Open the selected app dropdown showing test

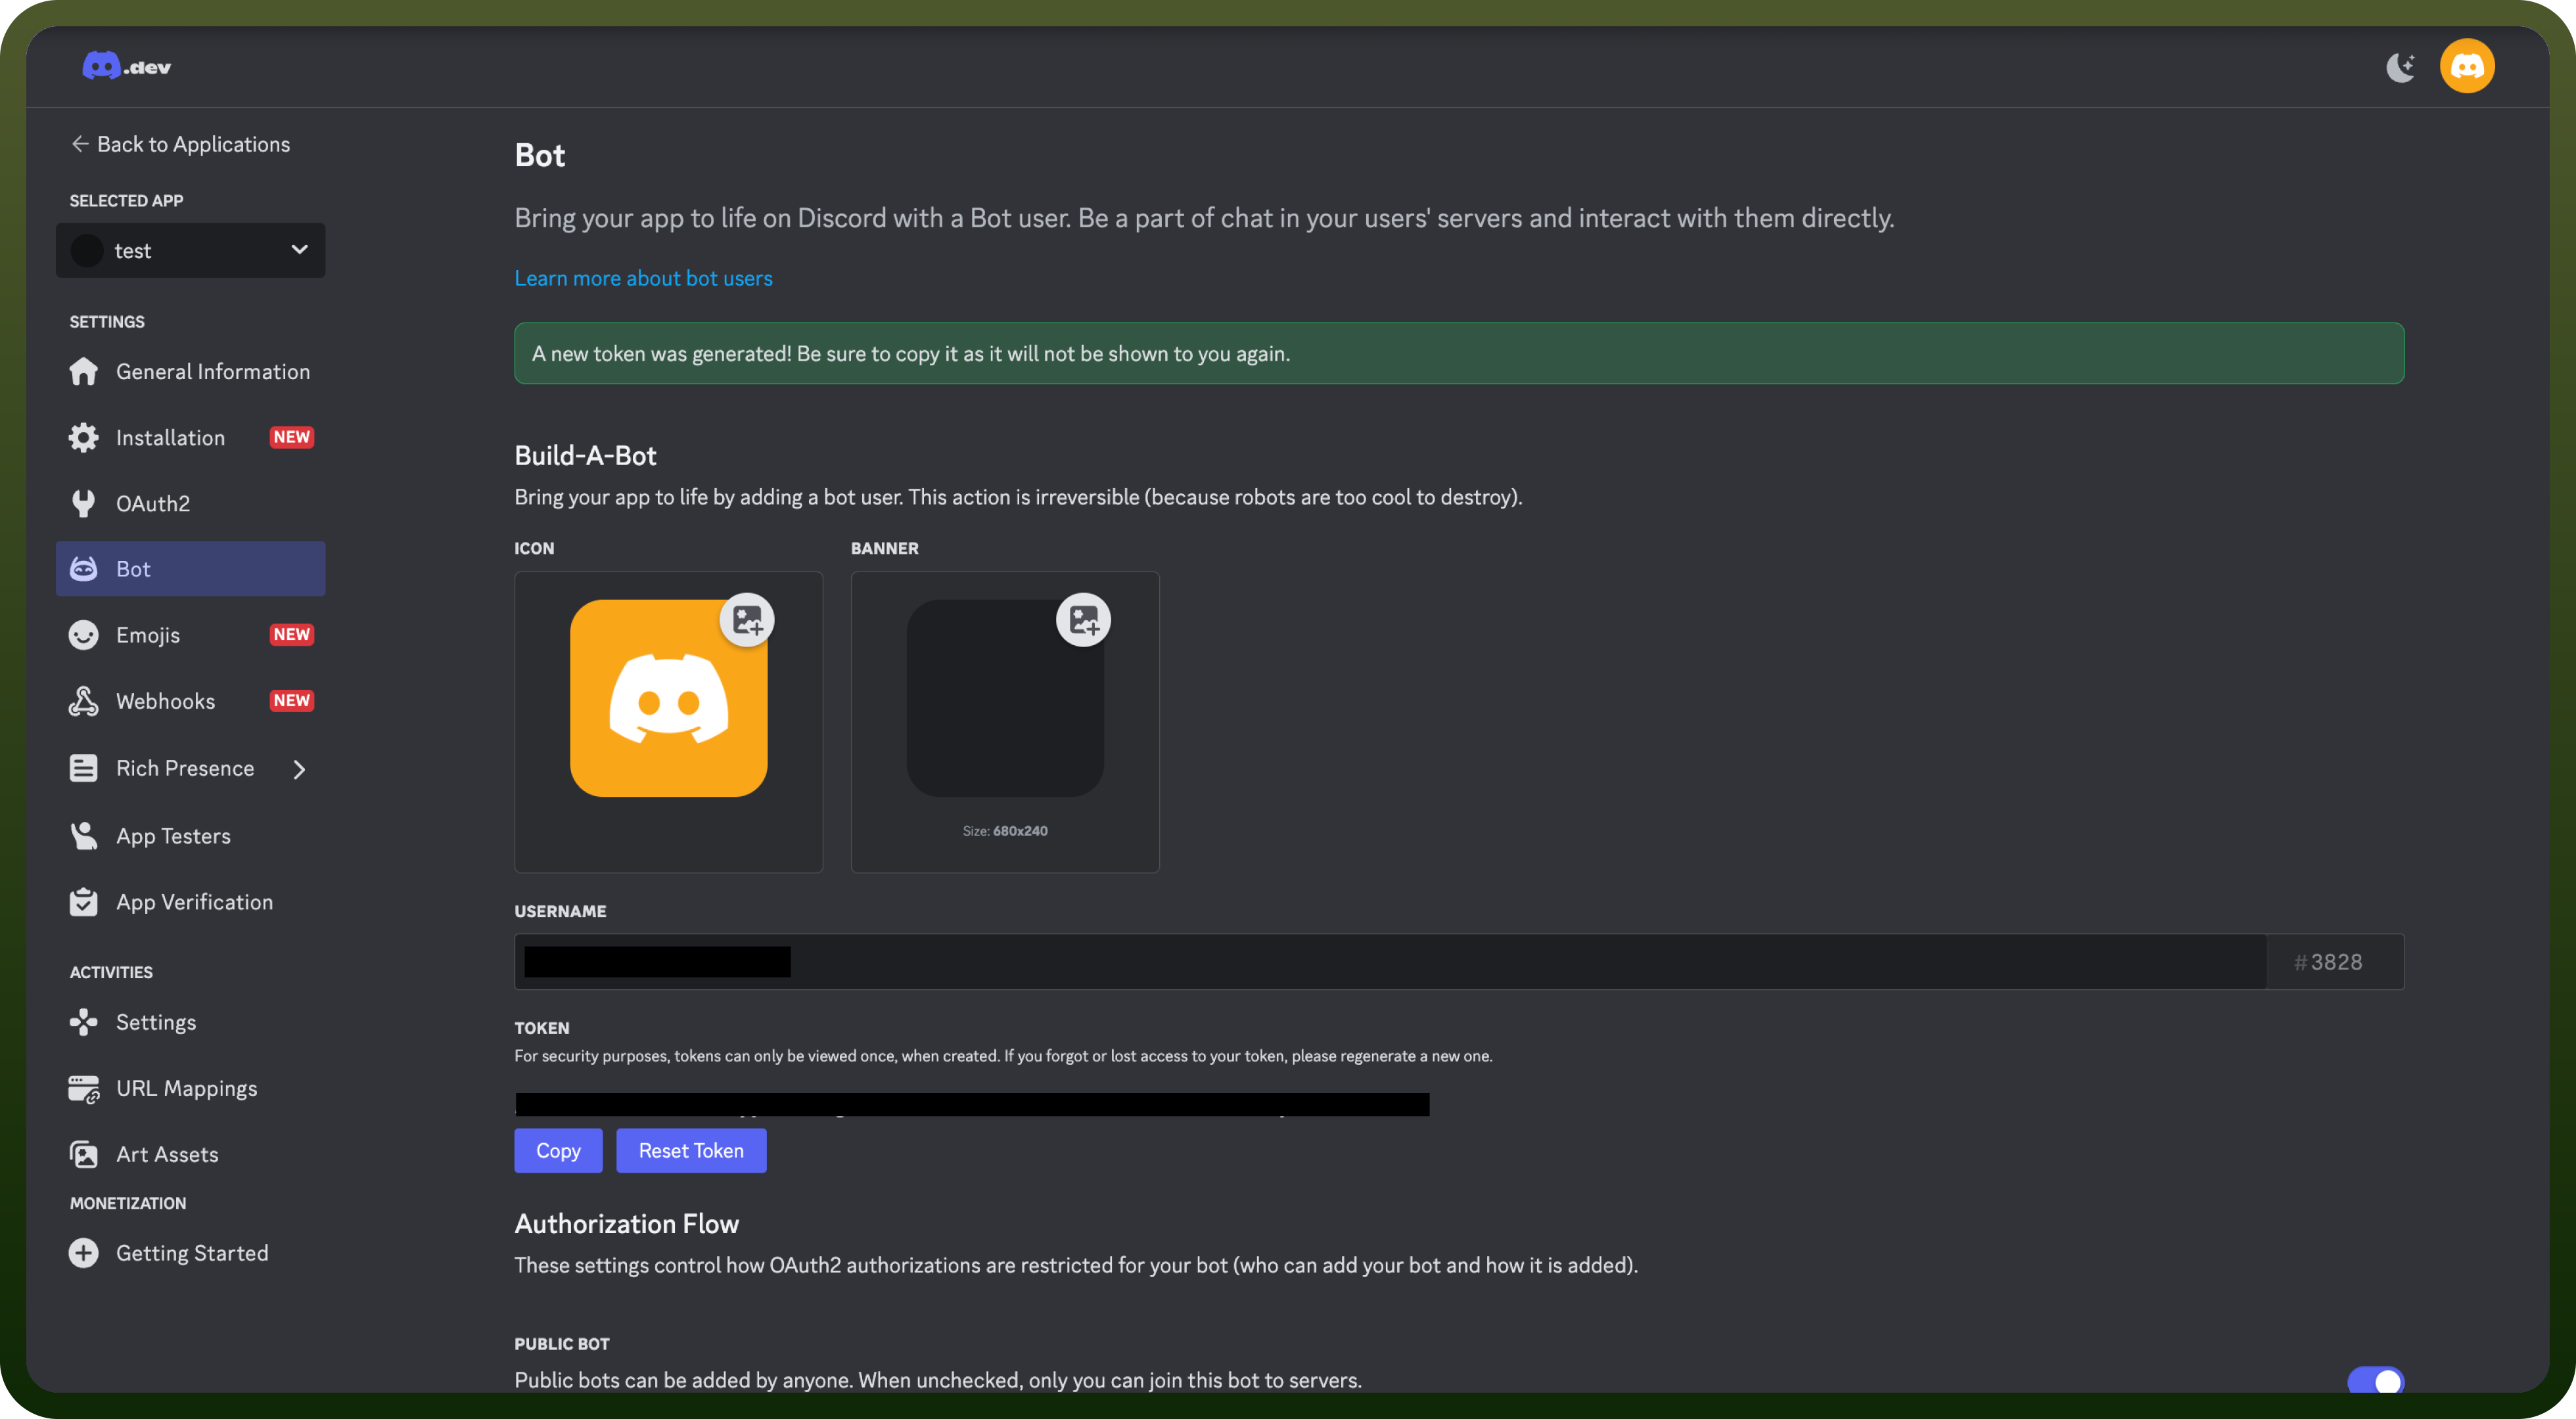click(190, 250)
